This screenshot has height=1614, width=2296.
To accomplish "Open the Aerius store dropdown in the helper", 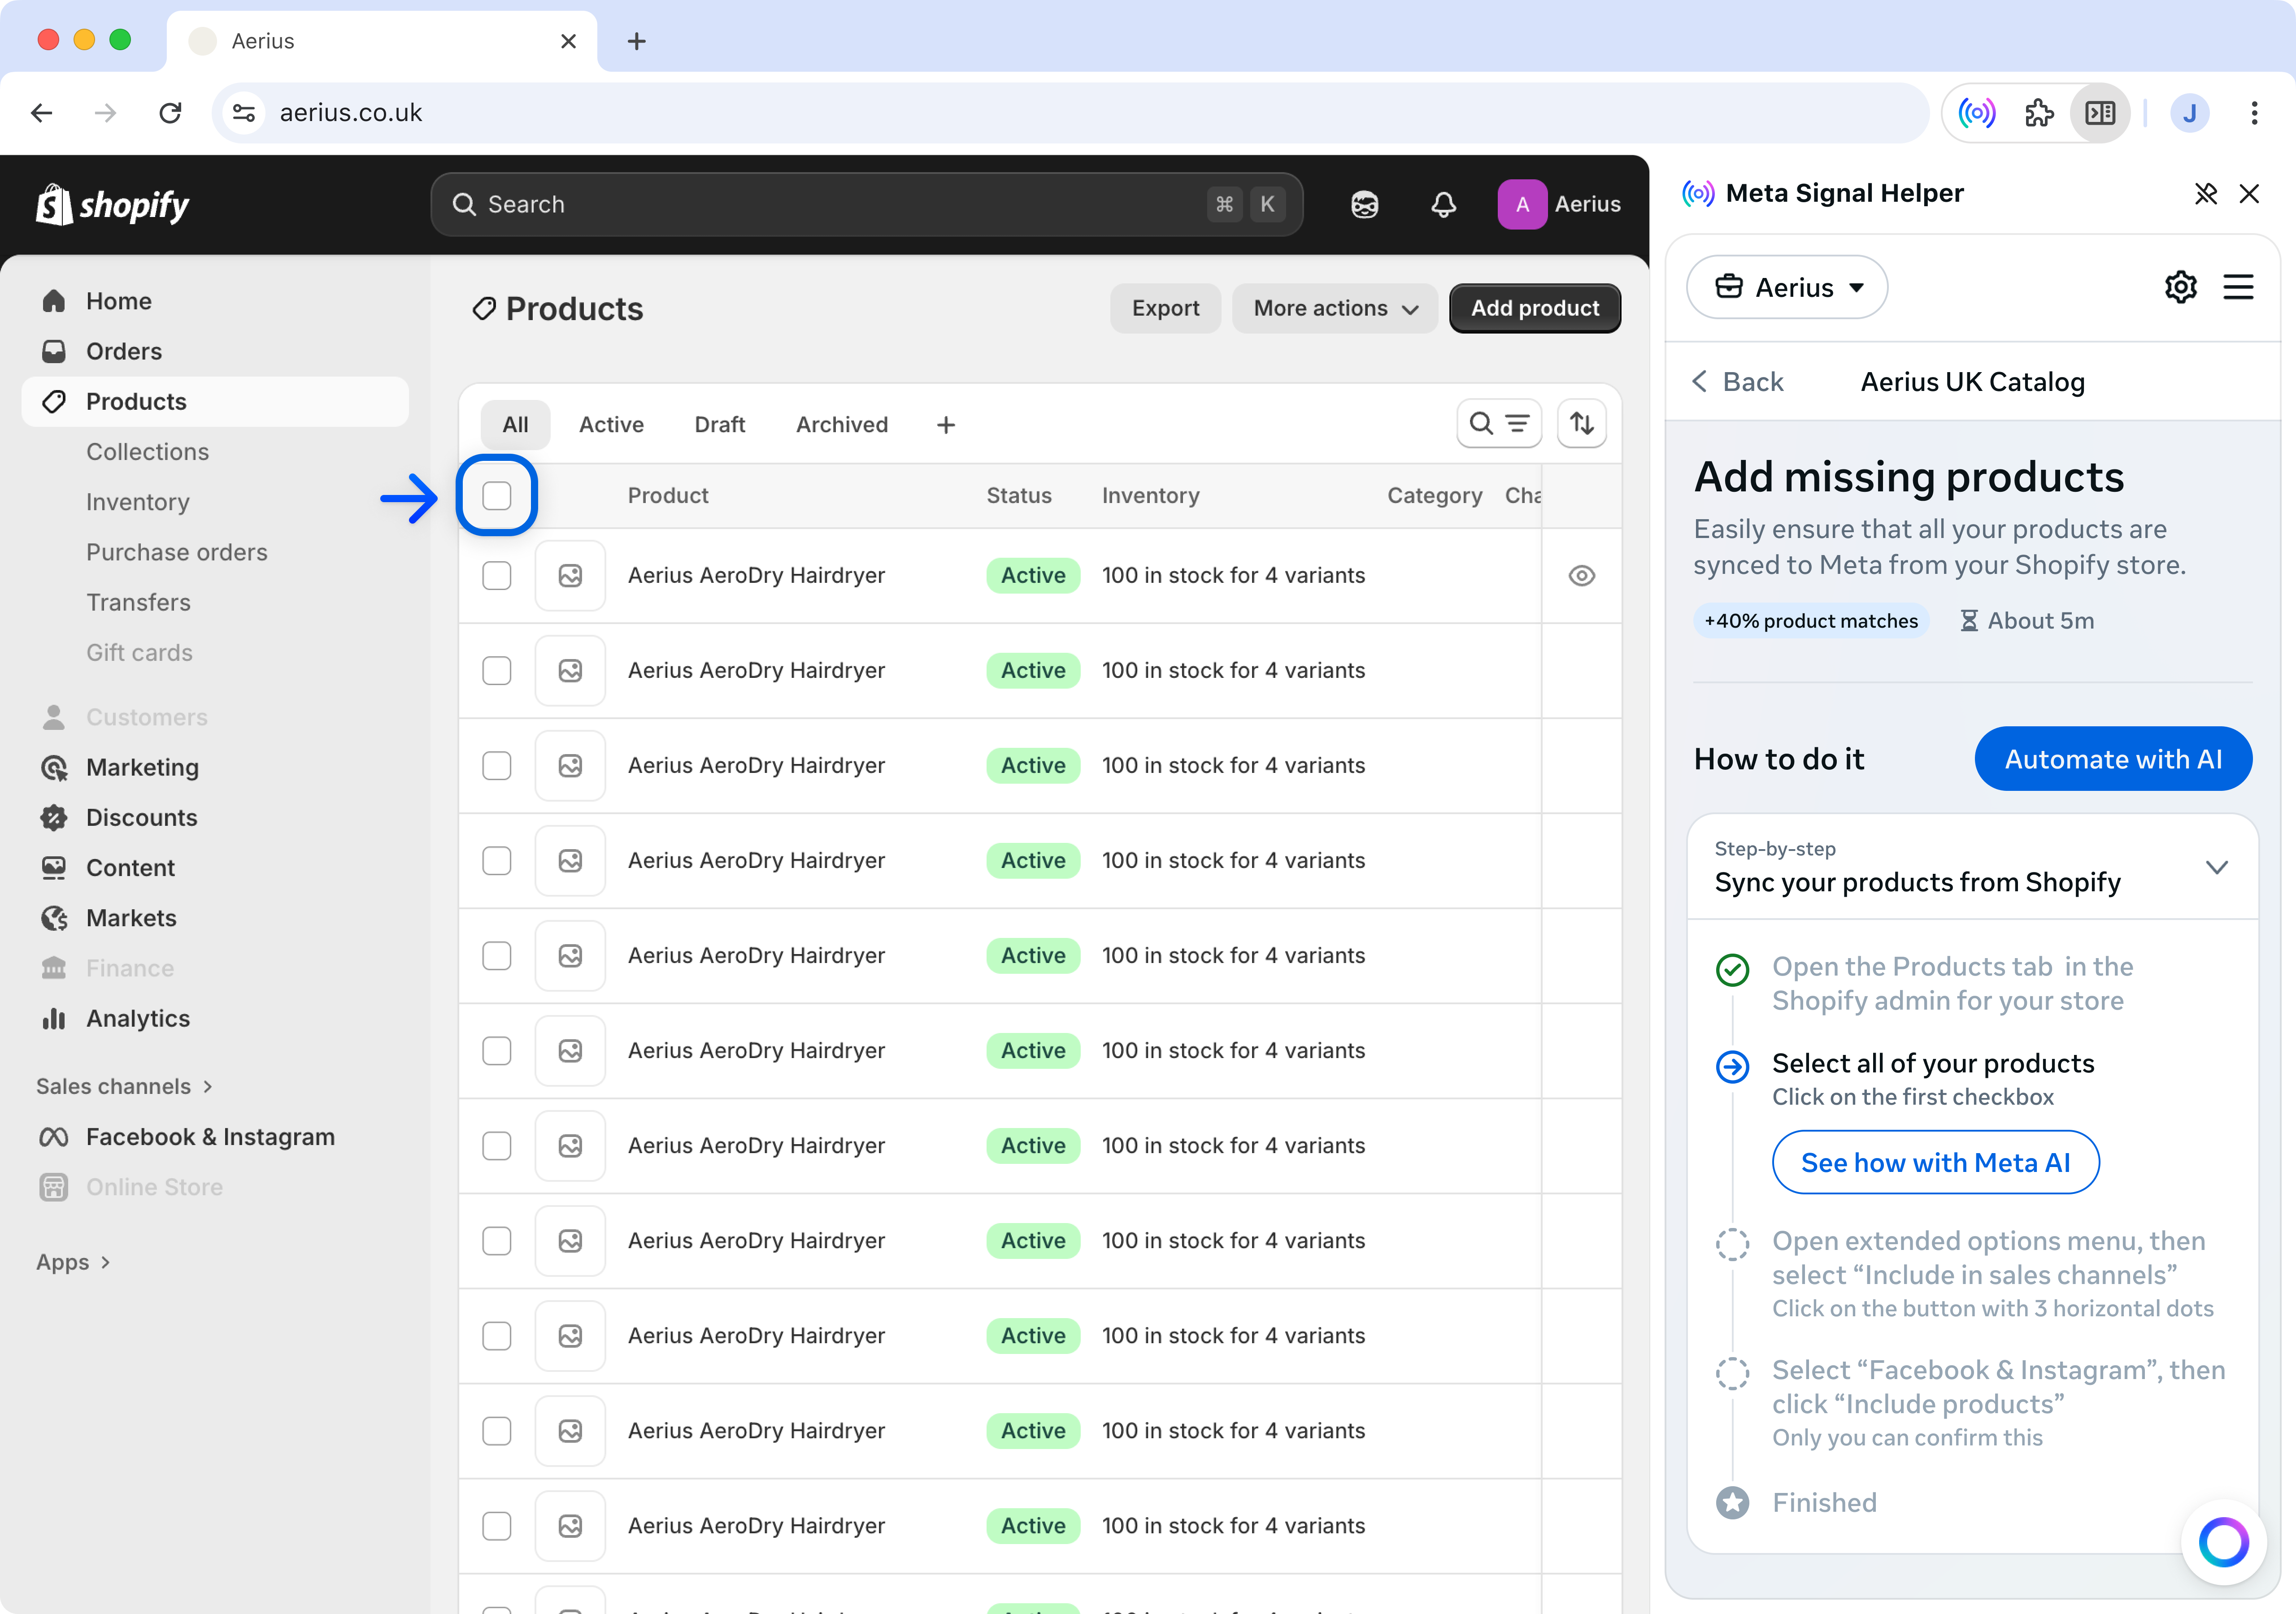I will pyautogui.click(x=1787, y=287).
